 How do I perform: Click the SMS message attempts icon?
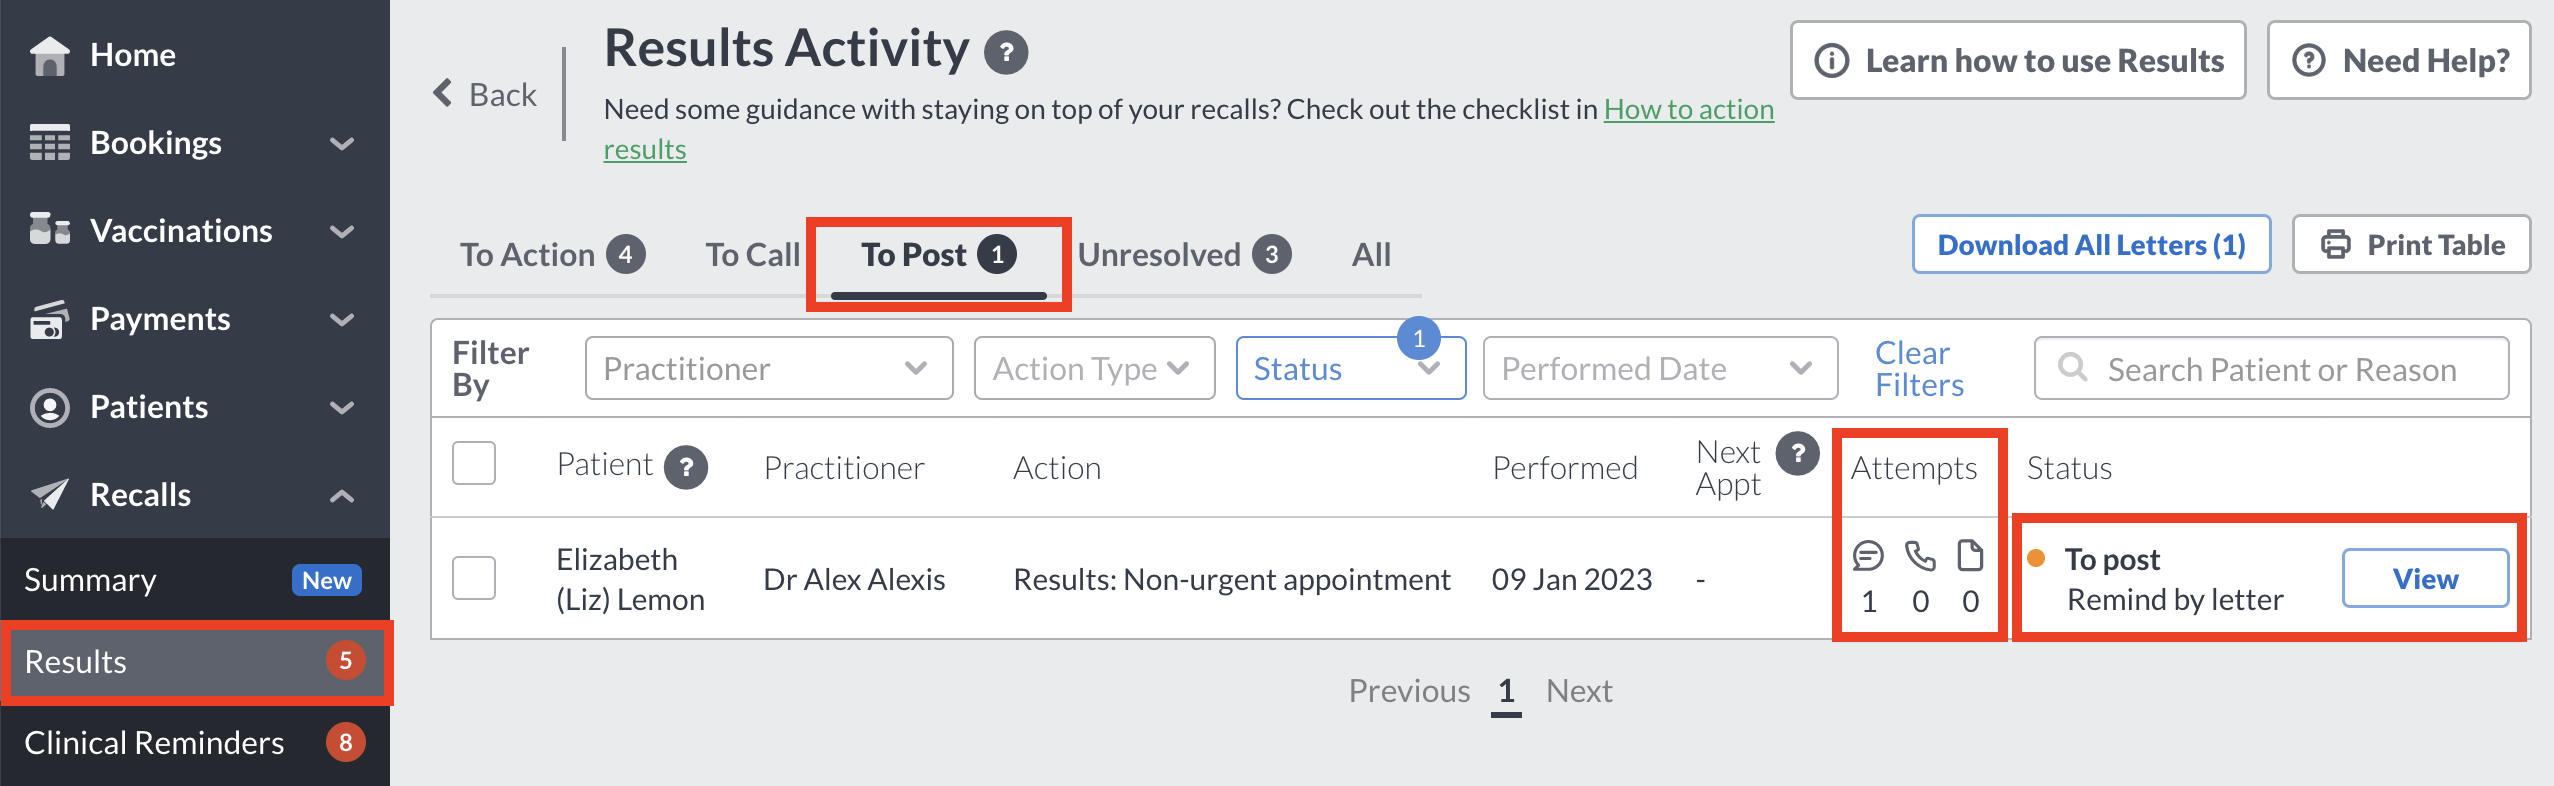coord(1868,555)
